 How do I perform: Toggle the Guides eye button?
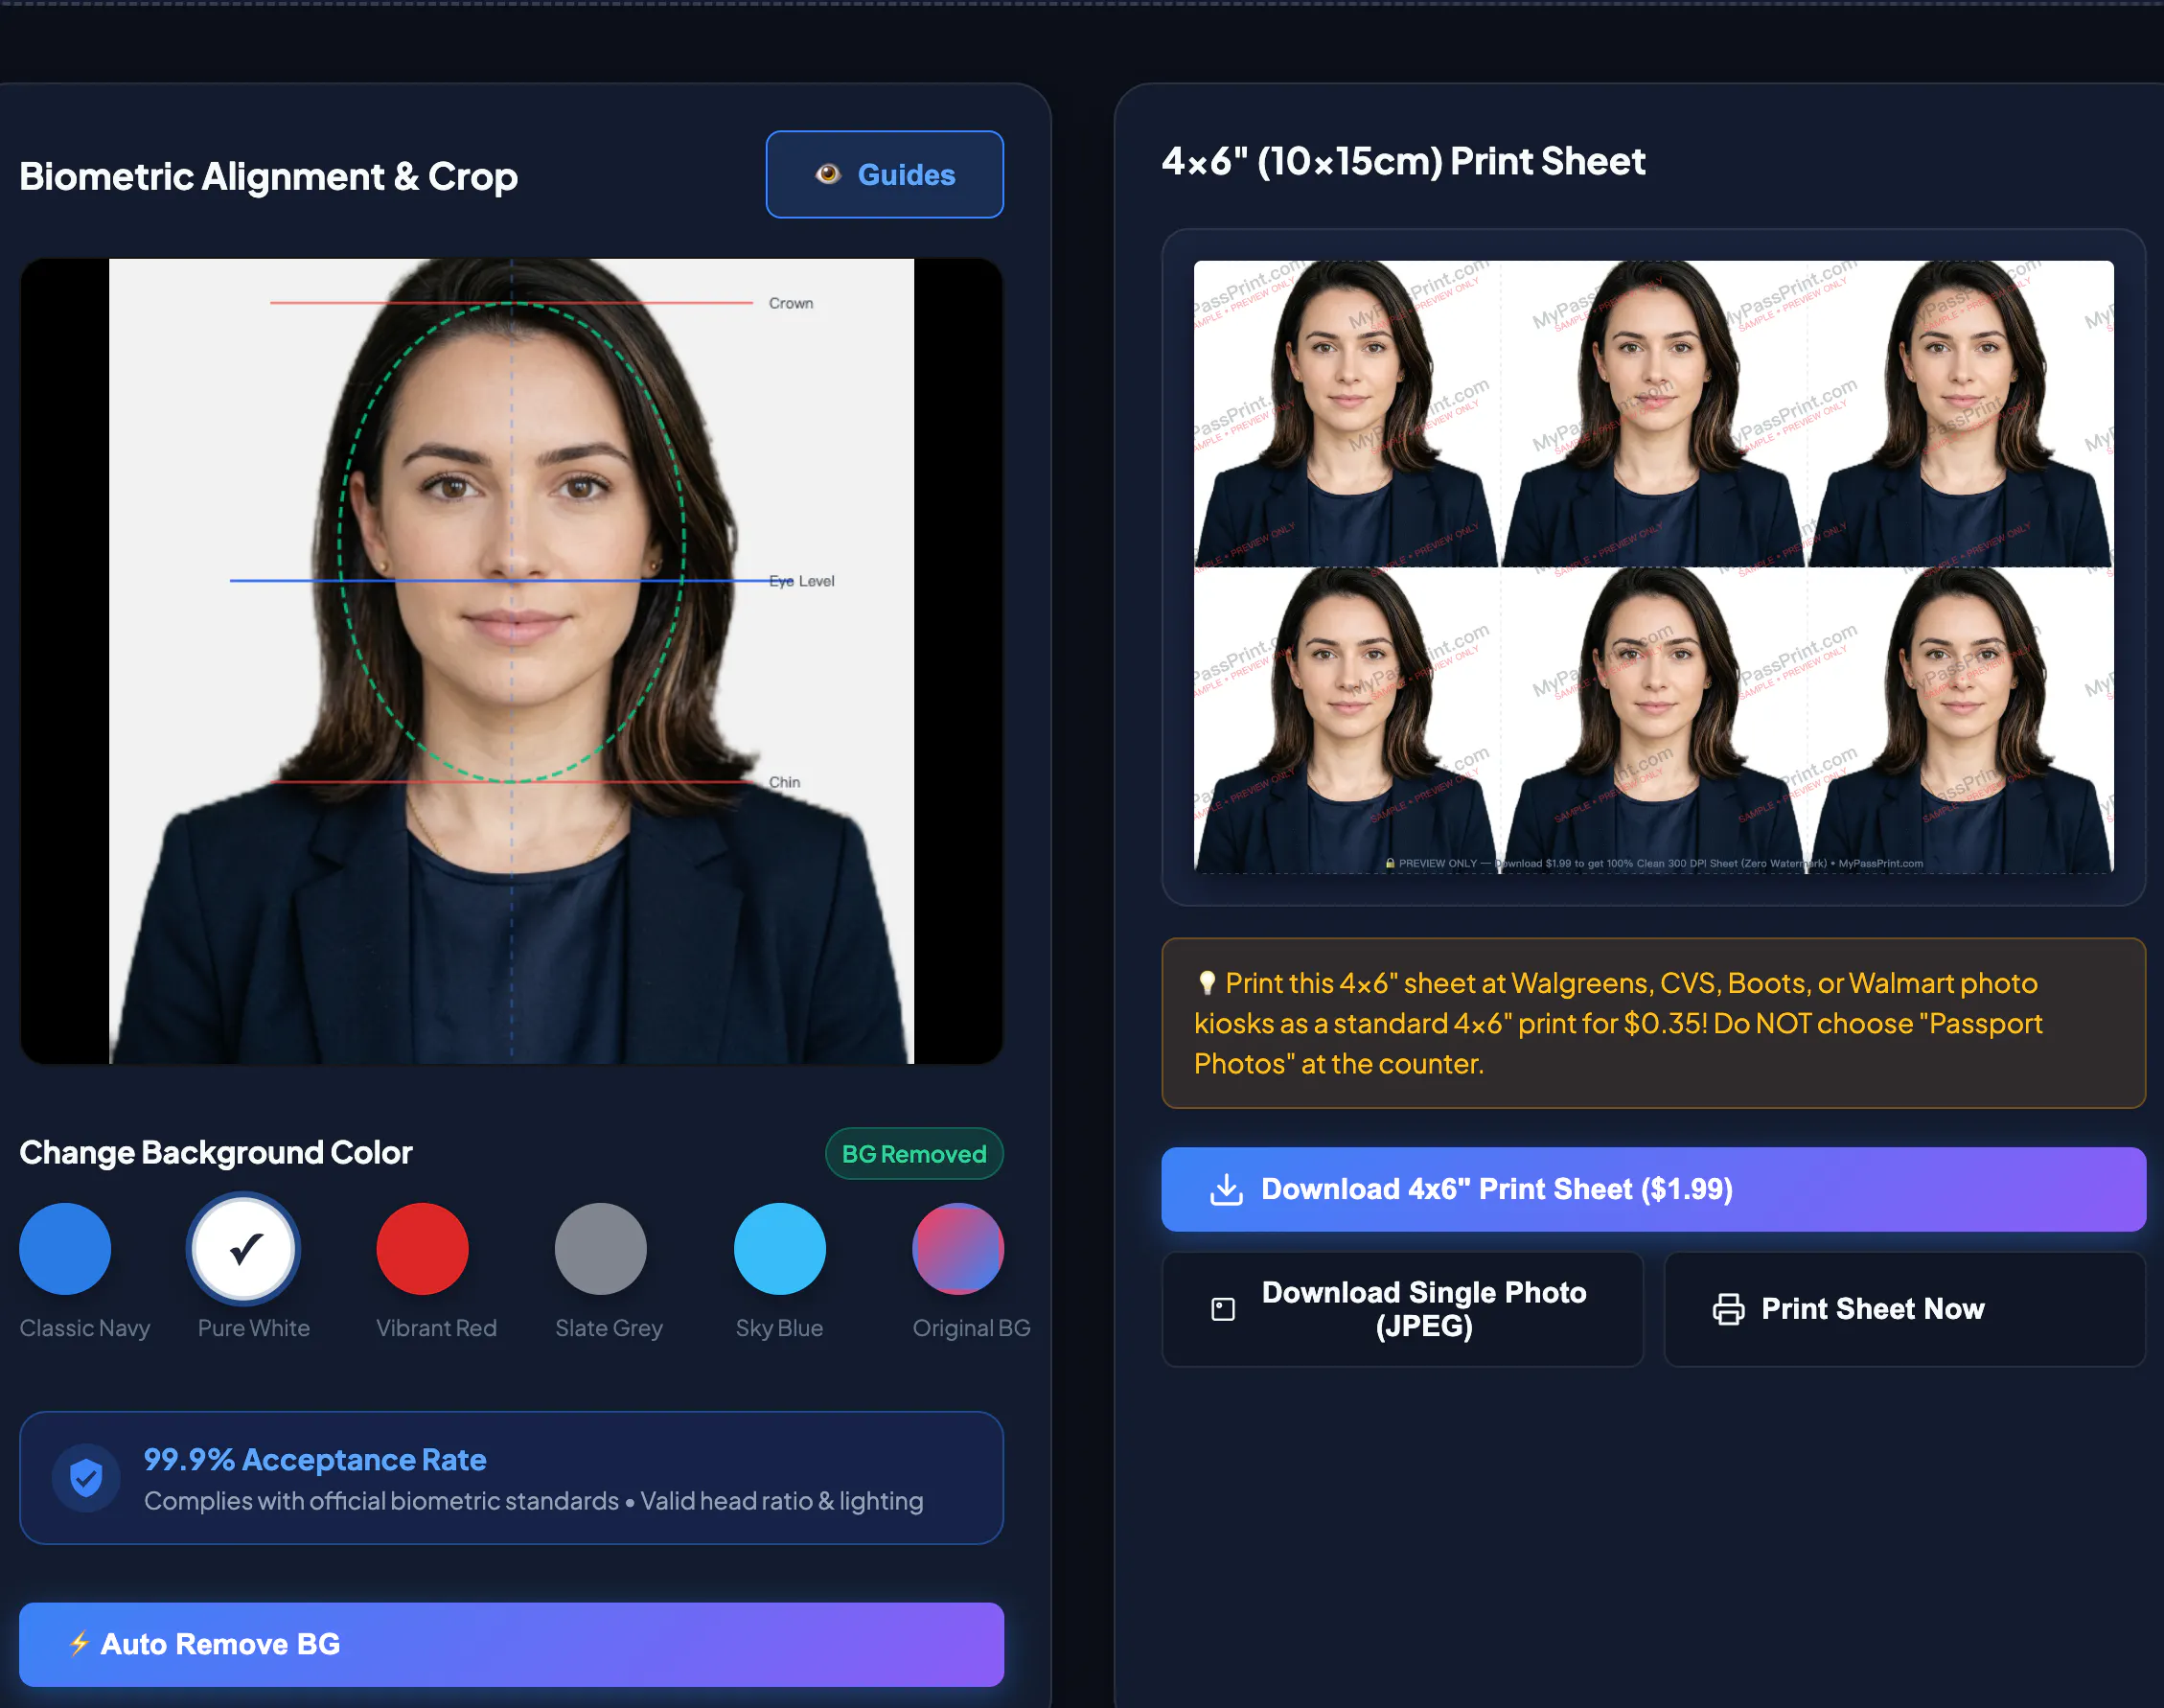[884, 174]
